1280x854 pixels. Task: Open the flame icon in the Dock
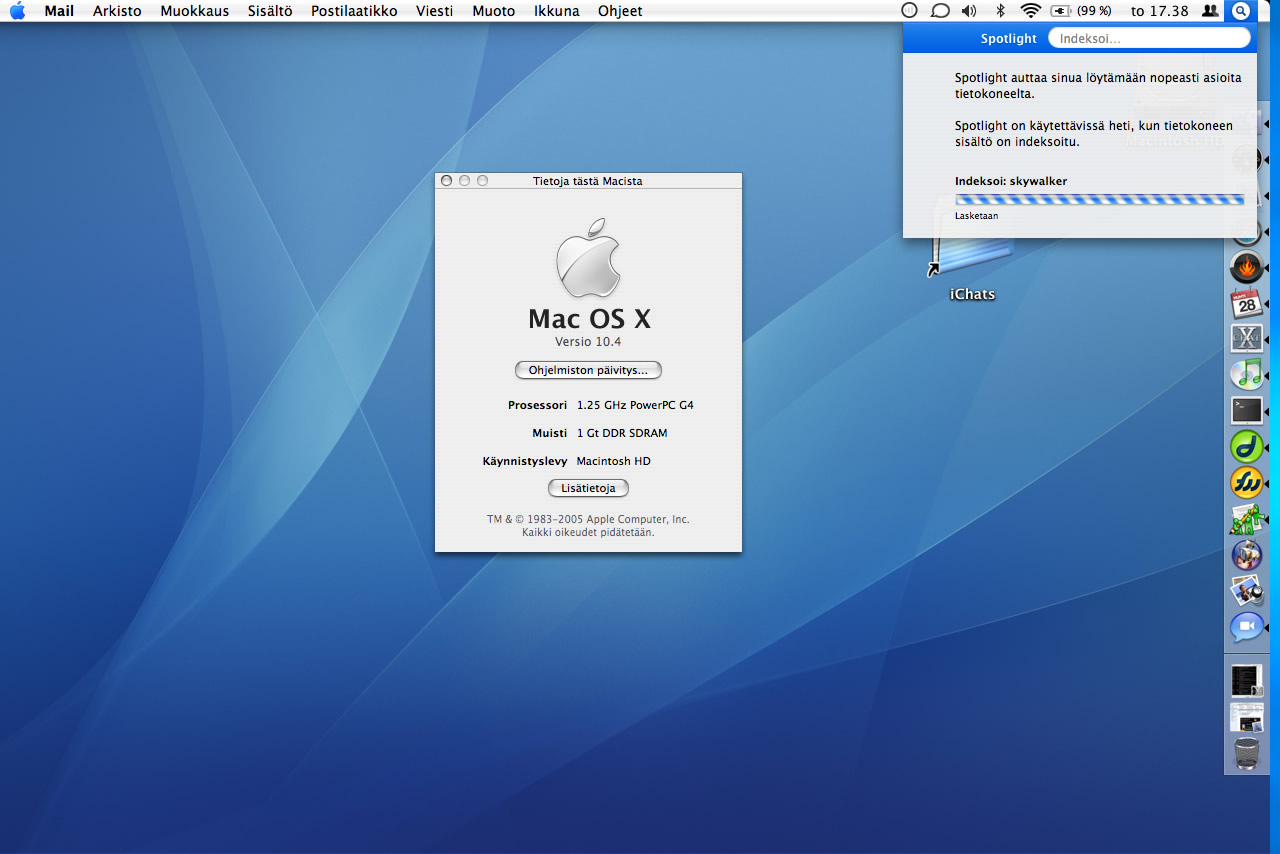click(1246, 266)
